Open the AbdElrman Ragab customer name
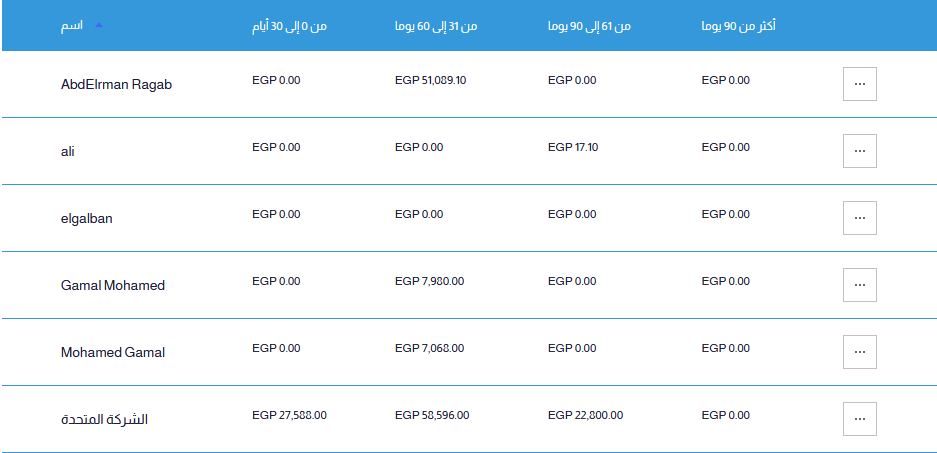Image resolution: width=937 pixels, height=453 pixels. pyautogui.click(x=117, y=85)
